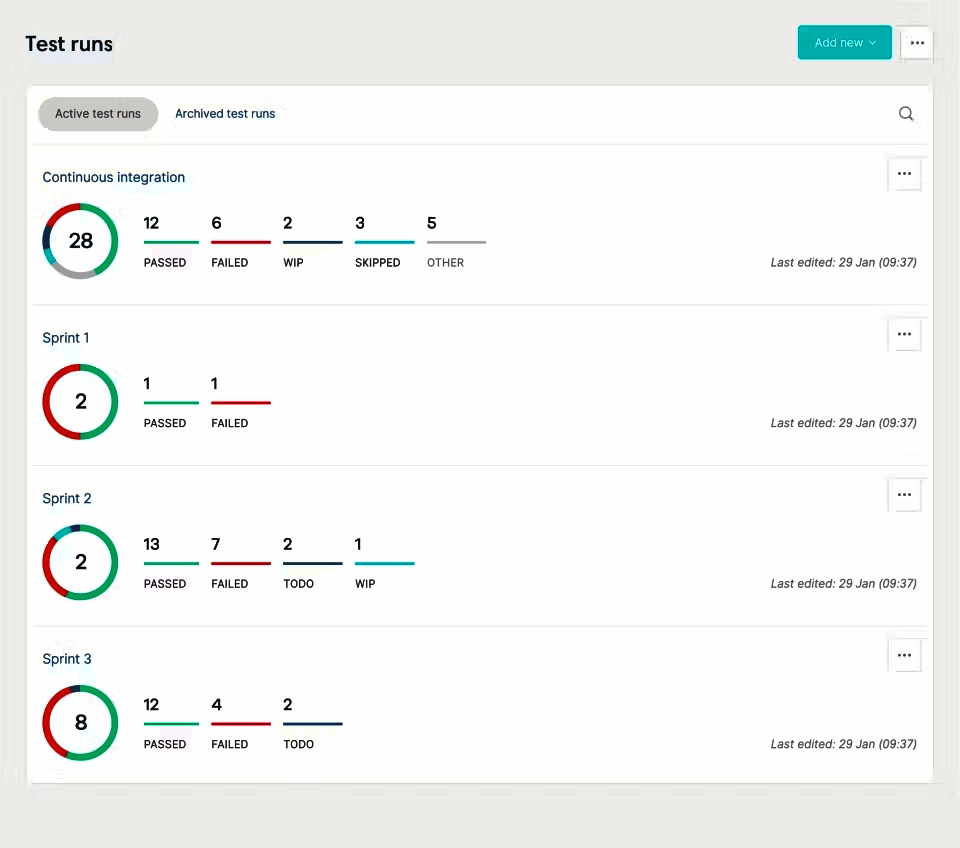Open Sprint 2 three-dot menu
960x848 pixels.
coord(904,495)
